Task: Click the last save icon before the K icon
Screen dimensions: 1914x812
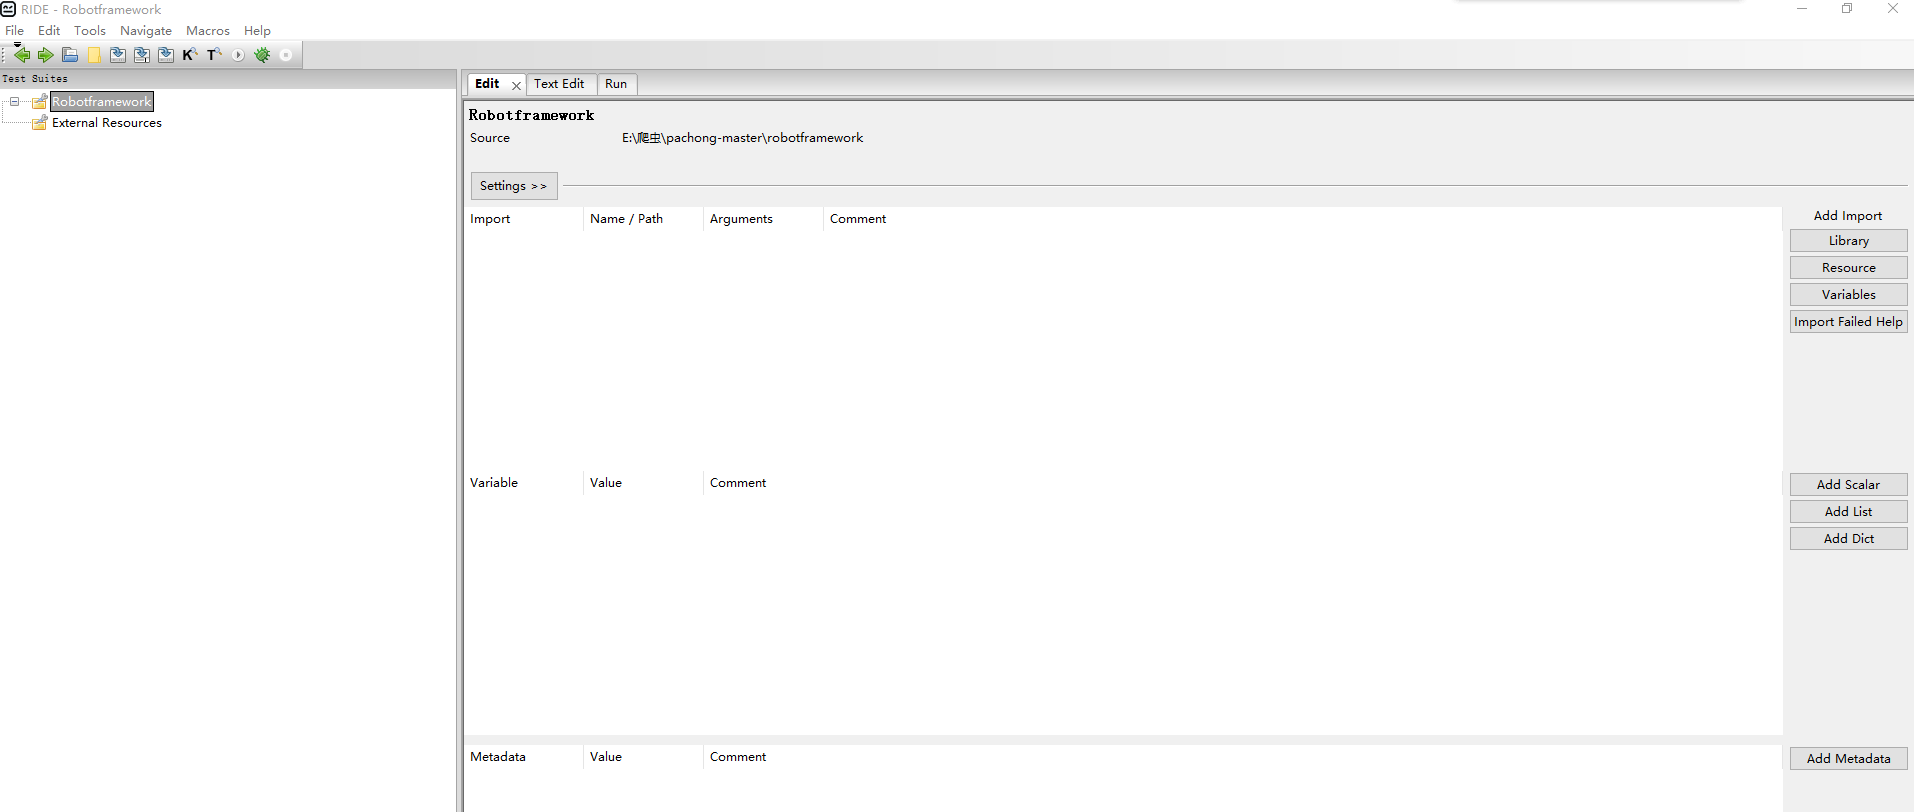Action: [x=166, y=55]
